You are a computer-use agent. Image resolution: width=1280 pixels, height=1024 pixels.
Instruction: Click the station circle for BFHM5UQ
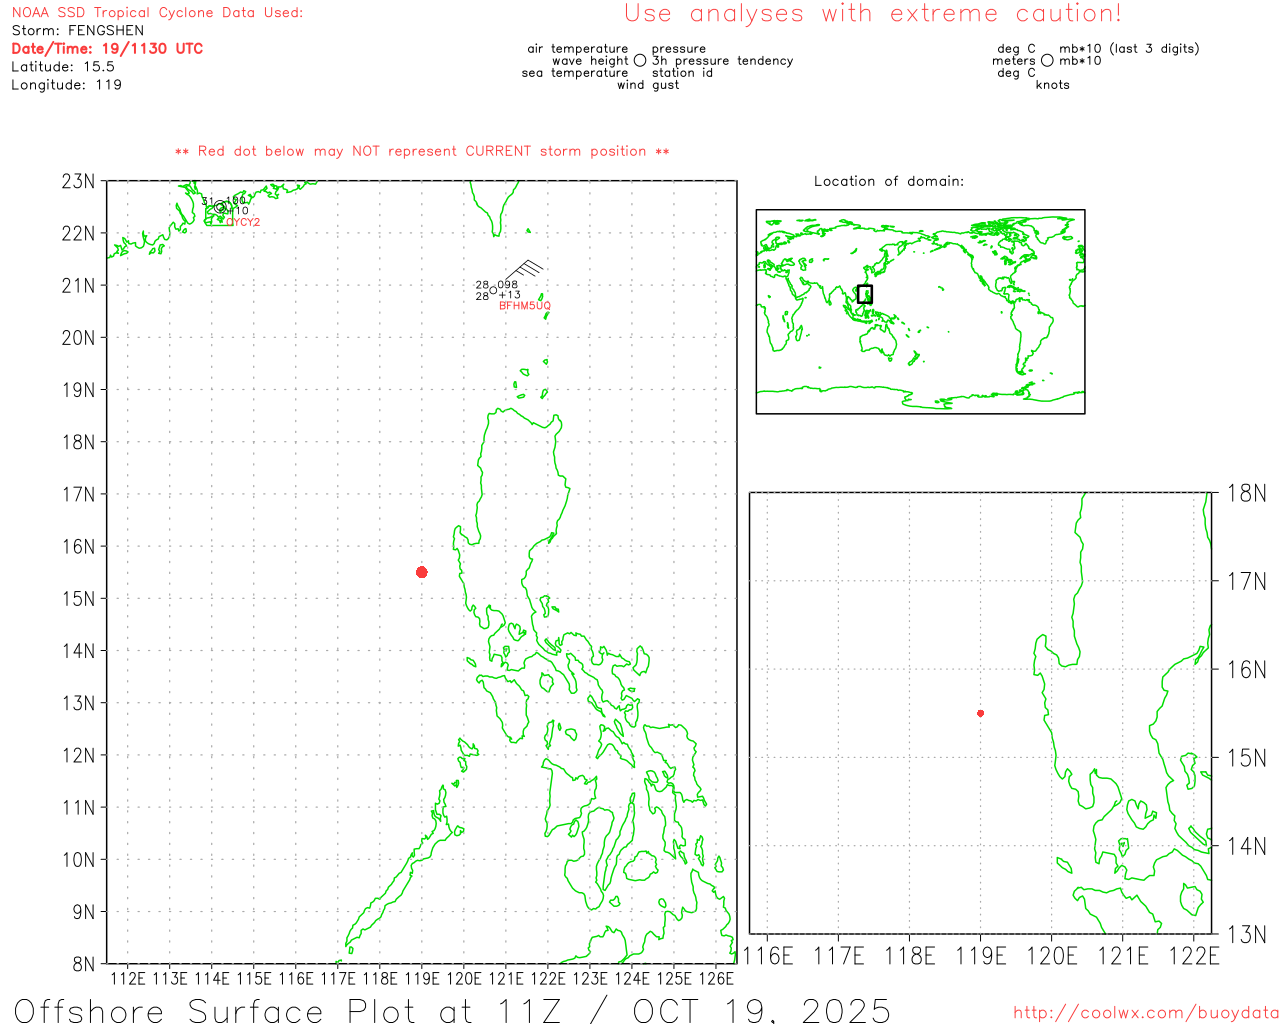[x=493, y=290]
